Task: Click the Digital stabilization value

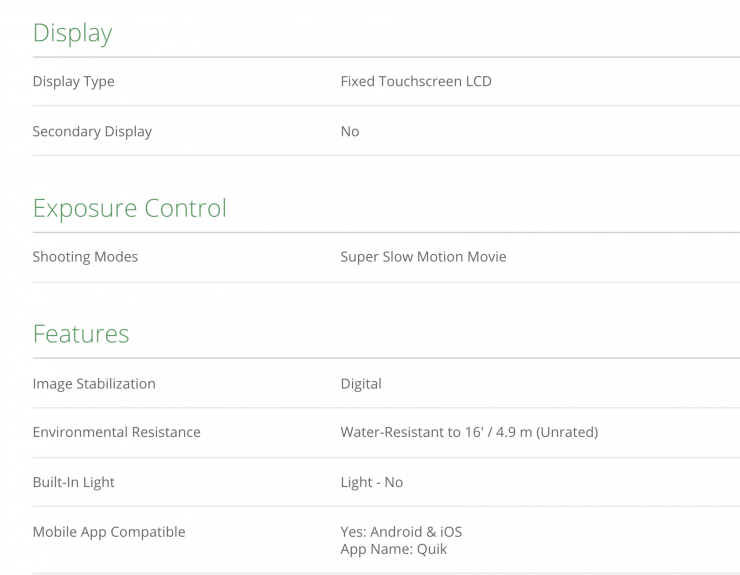Action: (x=361, y=383)
